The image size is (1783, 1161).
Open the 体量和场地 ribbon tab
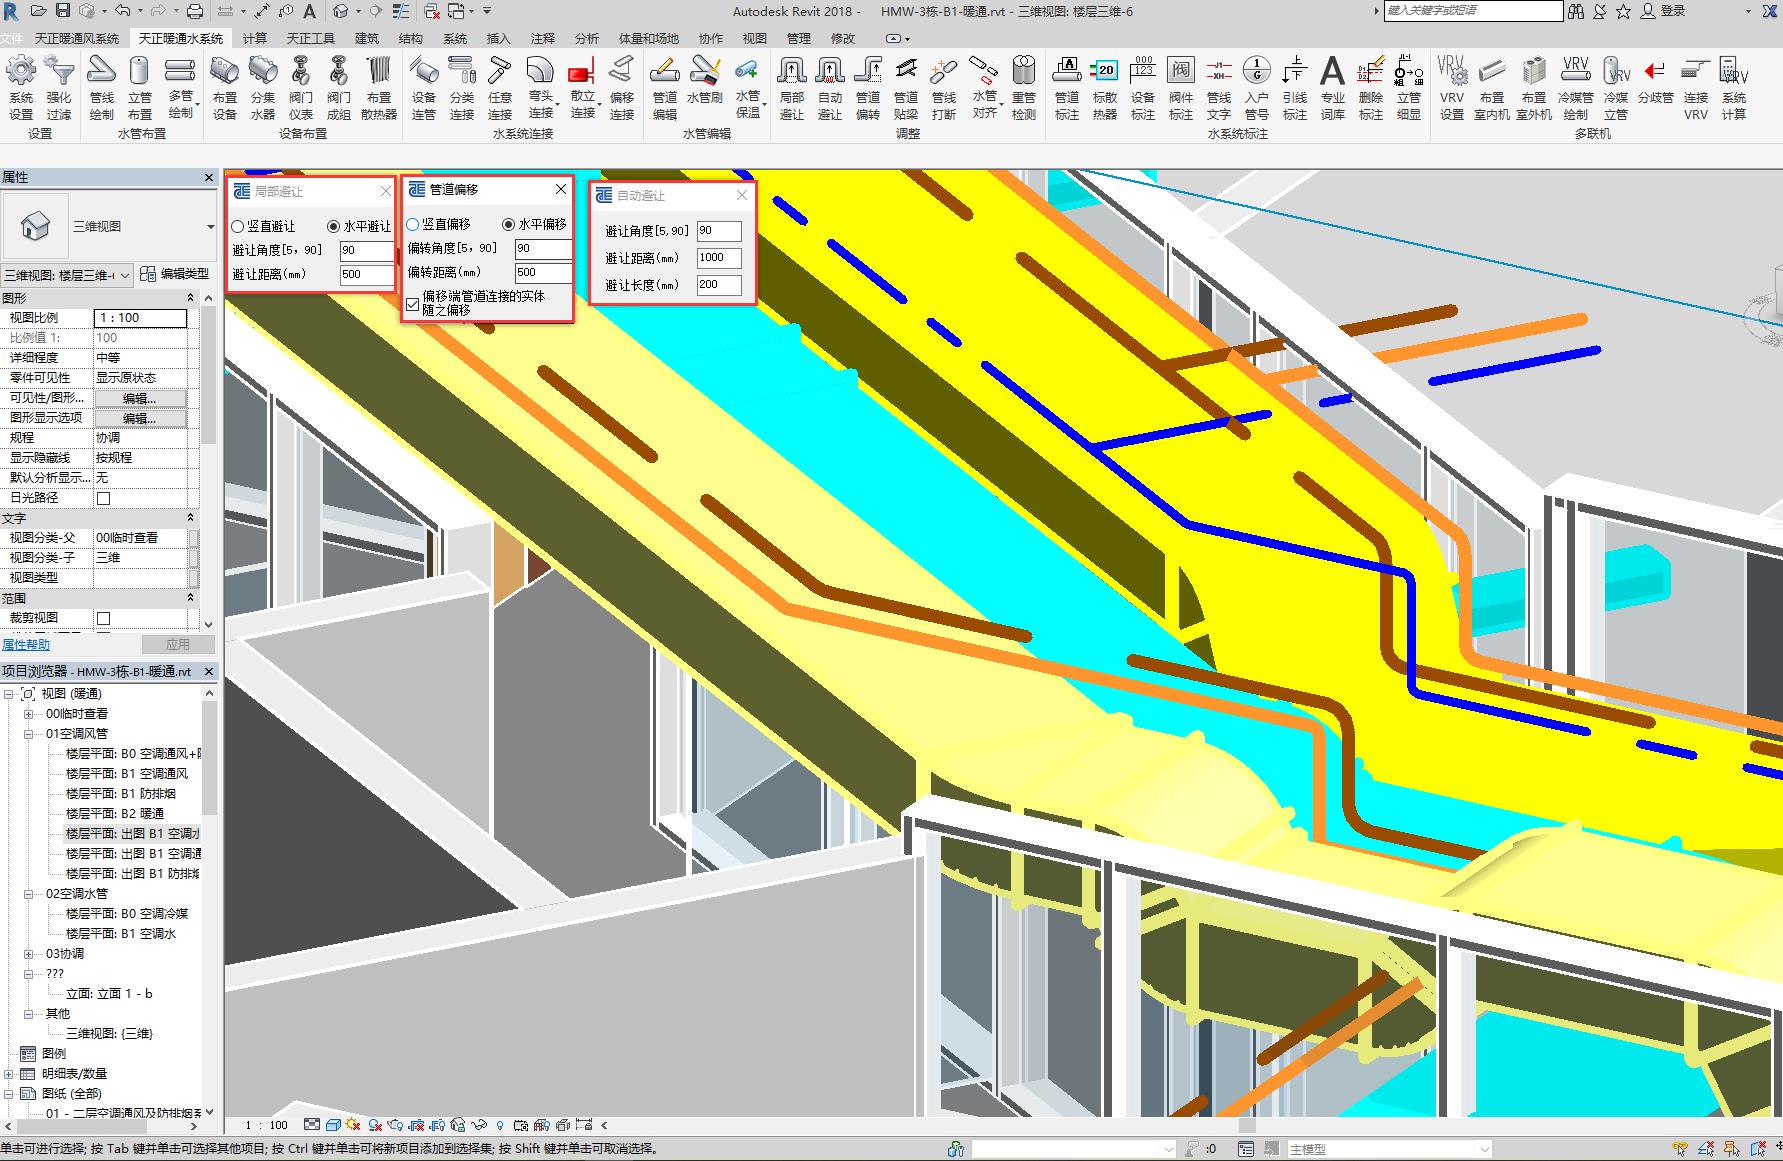[x=648, y=38]
